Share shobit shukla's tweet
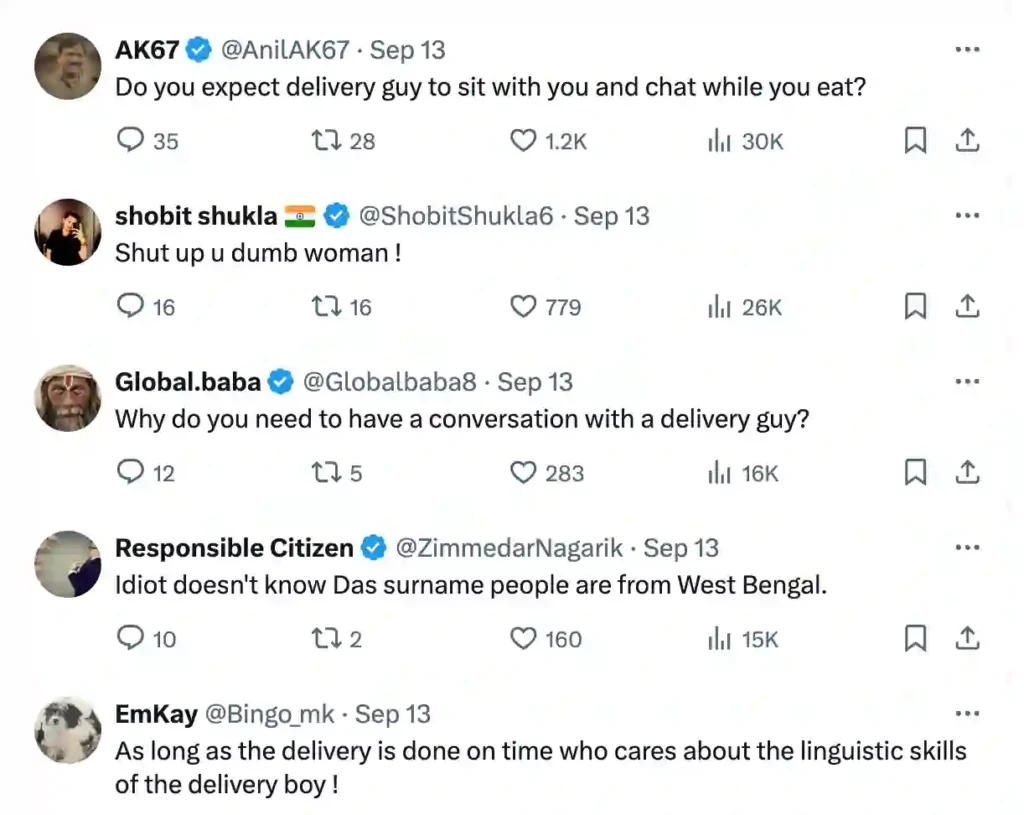The width and height of the screenshot is (1024, 815). 967,307
